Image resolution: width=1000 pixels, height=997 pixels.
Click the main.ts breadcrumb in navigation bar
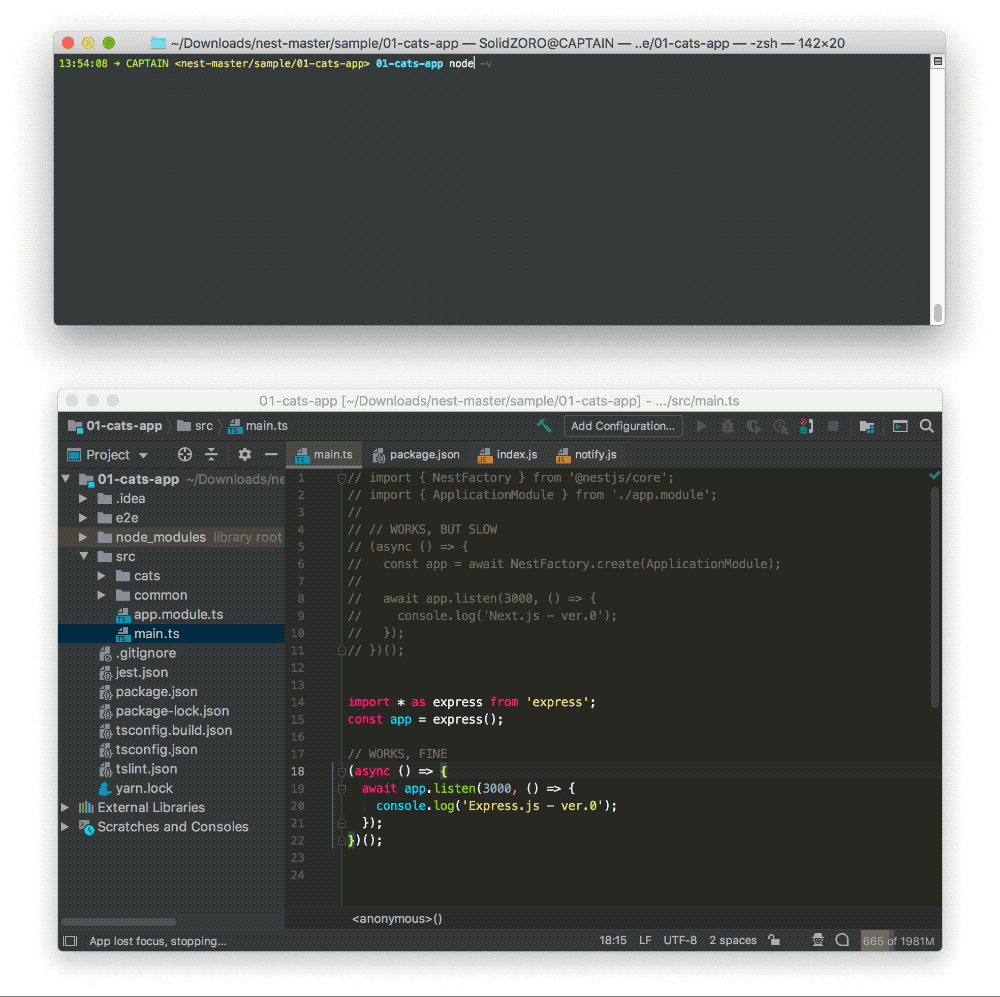tap(258, 425)
